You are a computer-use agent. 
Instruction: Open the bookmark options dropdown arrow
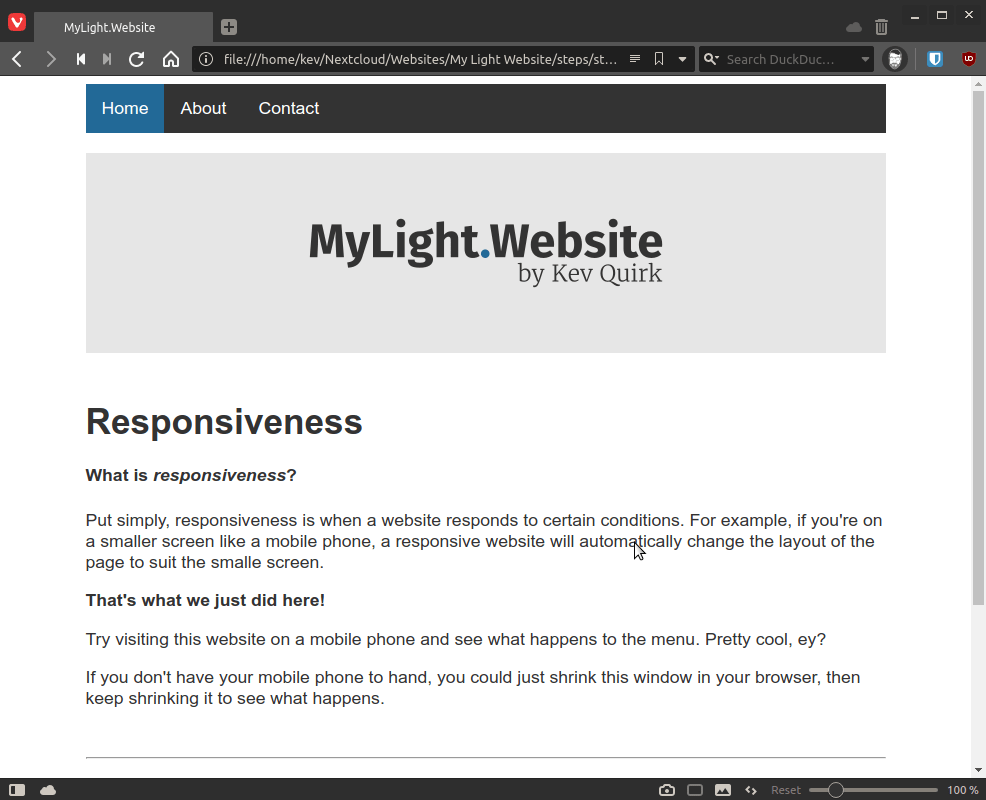[682, 59]
